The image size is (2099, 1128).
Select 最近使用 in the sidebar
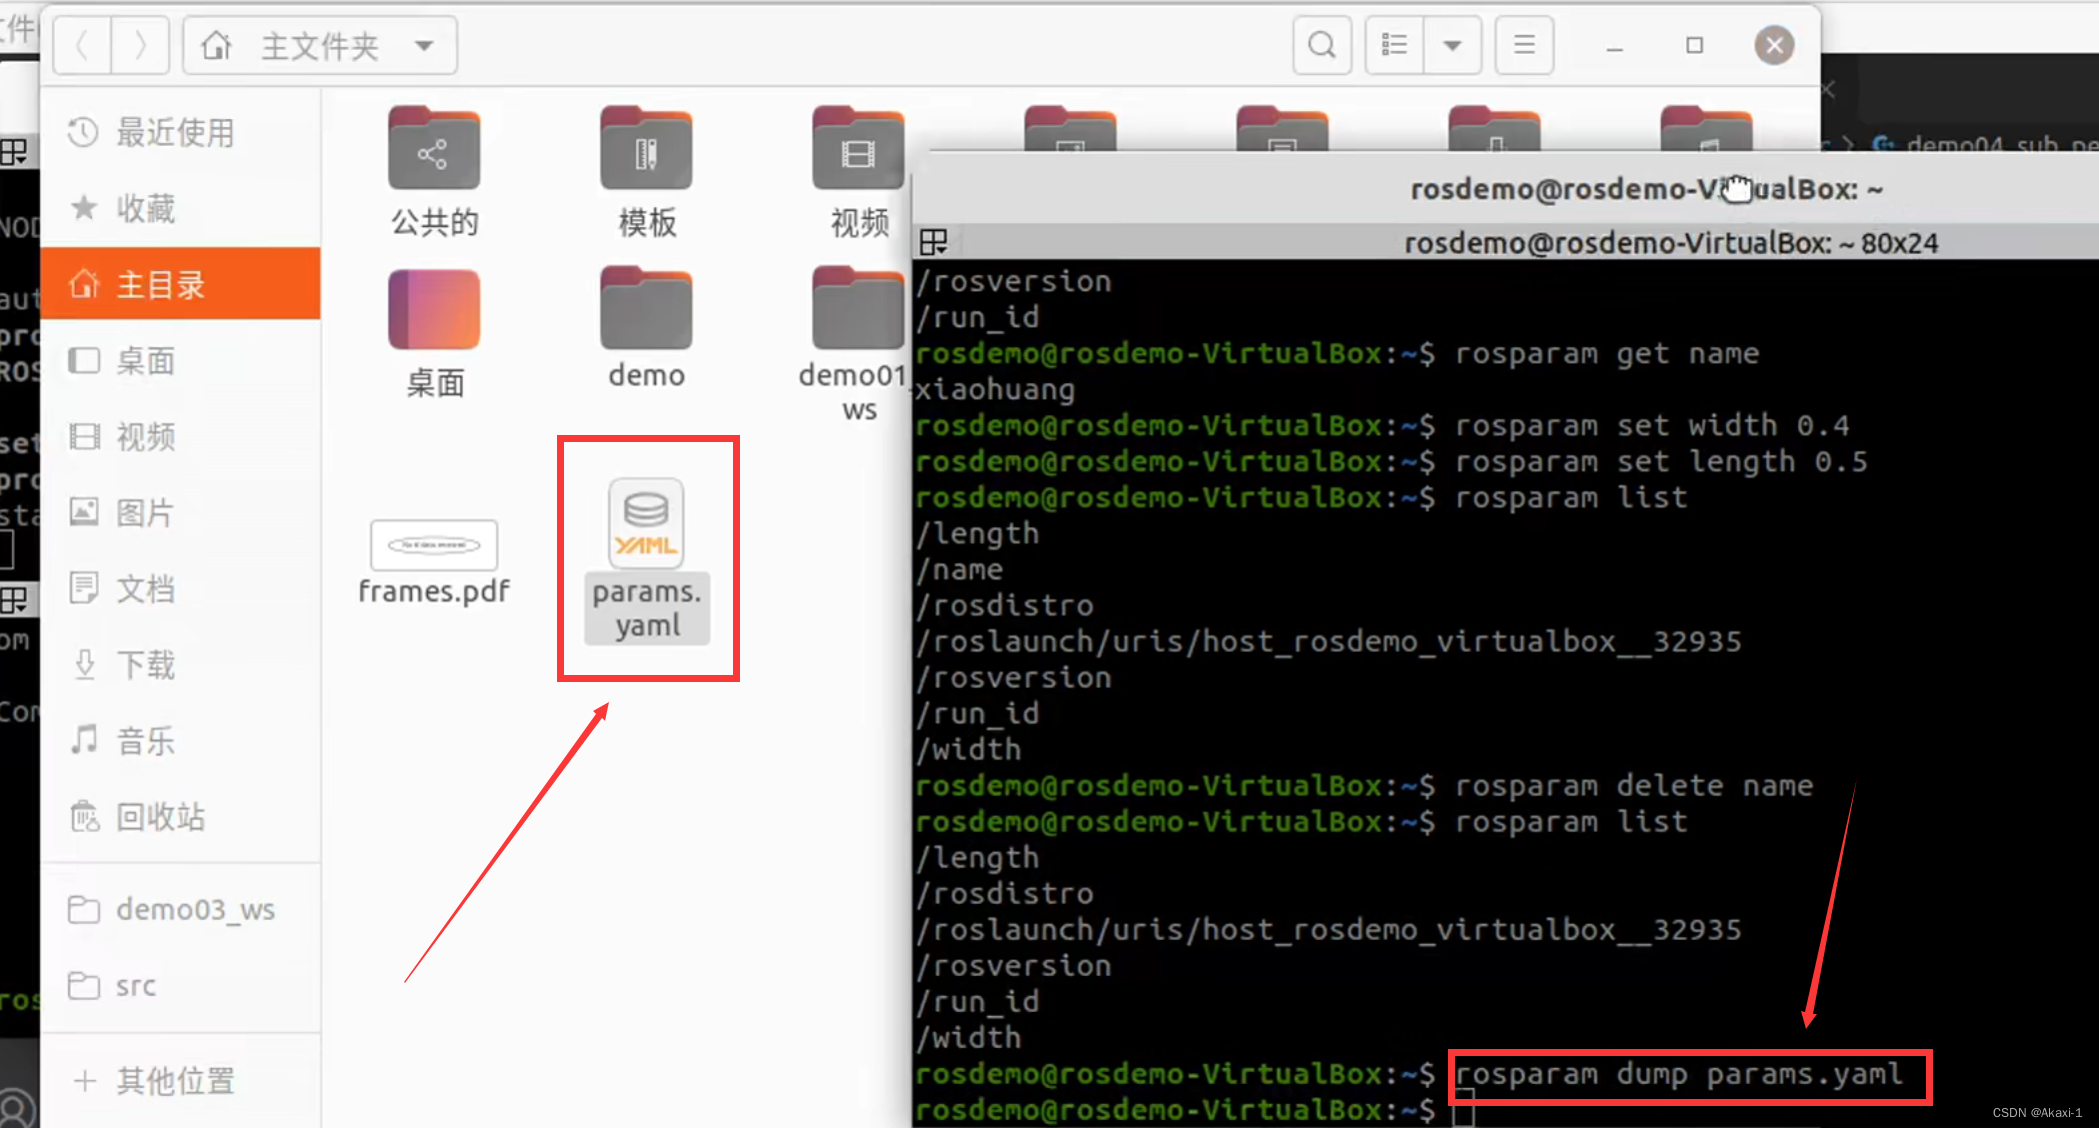pyautogui.click(x=175, y=132)
